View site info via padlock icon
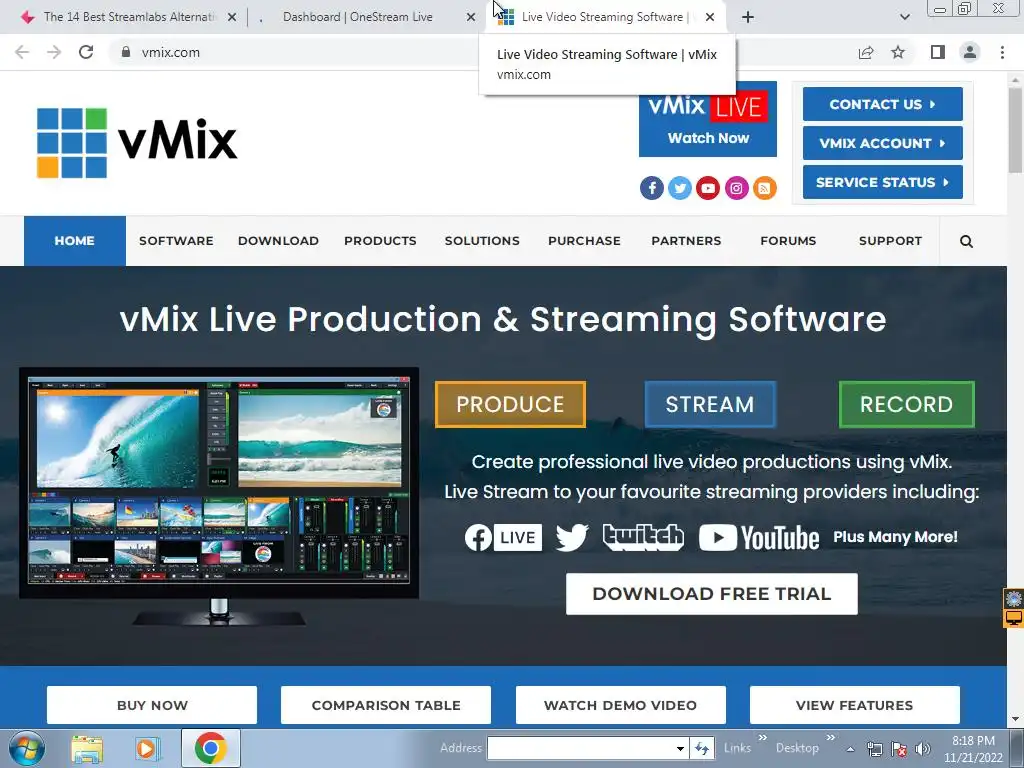 (x=125, y=52)
